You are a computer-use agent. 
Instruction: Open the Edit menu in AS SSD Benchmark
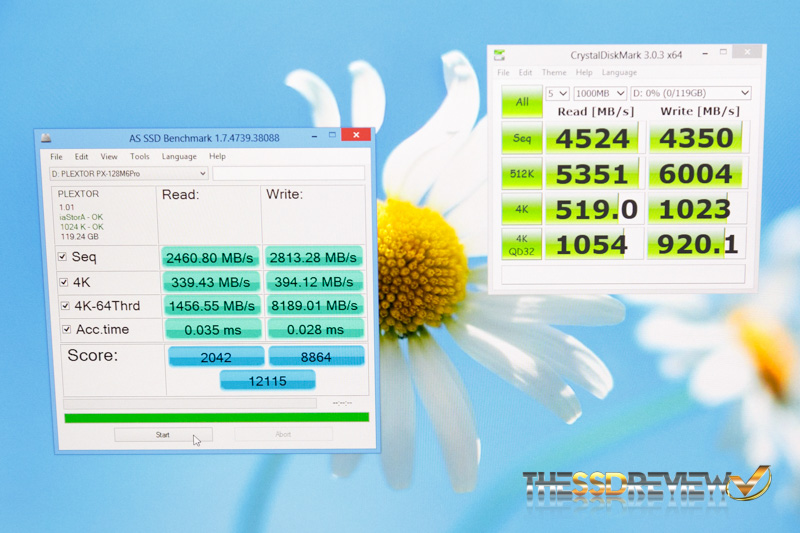click(x=81, y=157)
